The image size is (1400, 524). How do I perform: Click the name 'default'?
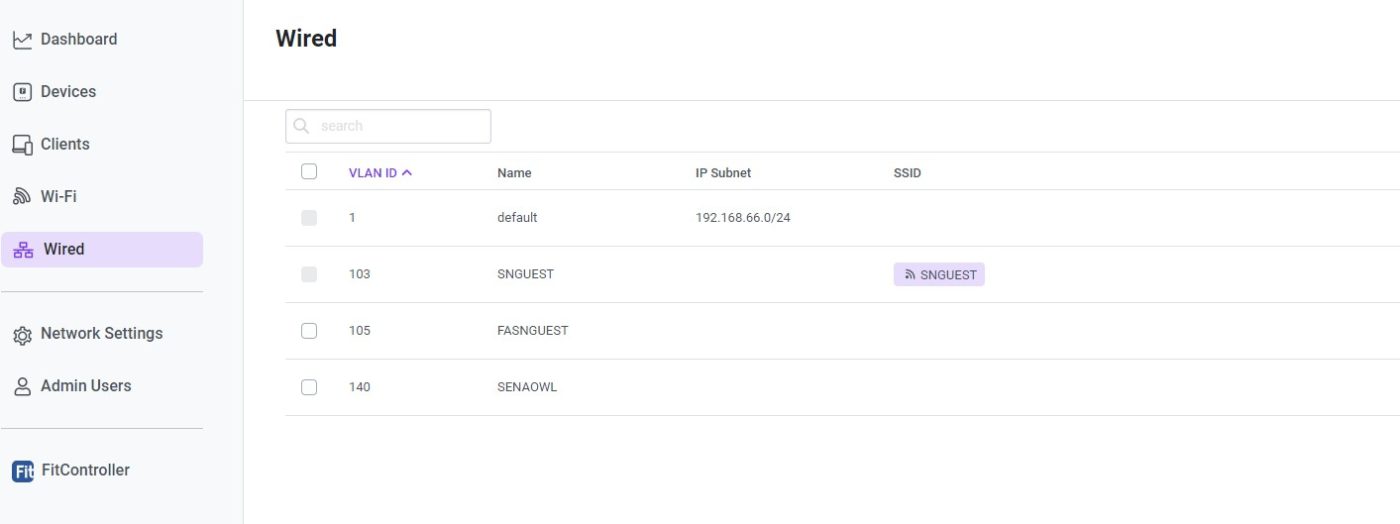pos(517,217)
